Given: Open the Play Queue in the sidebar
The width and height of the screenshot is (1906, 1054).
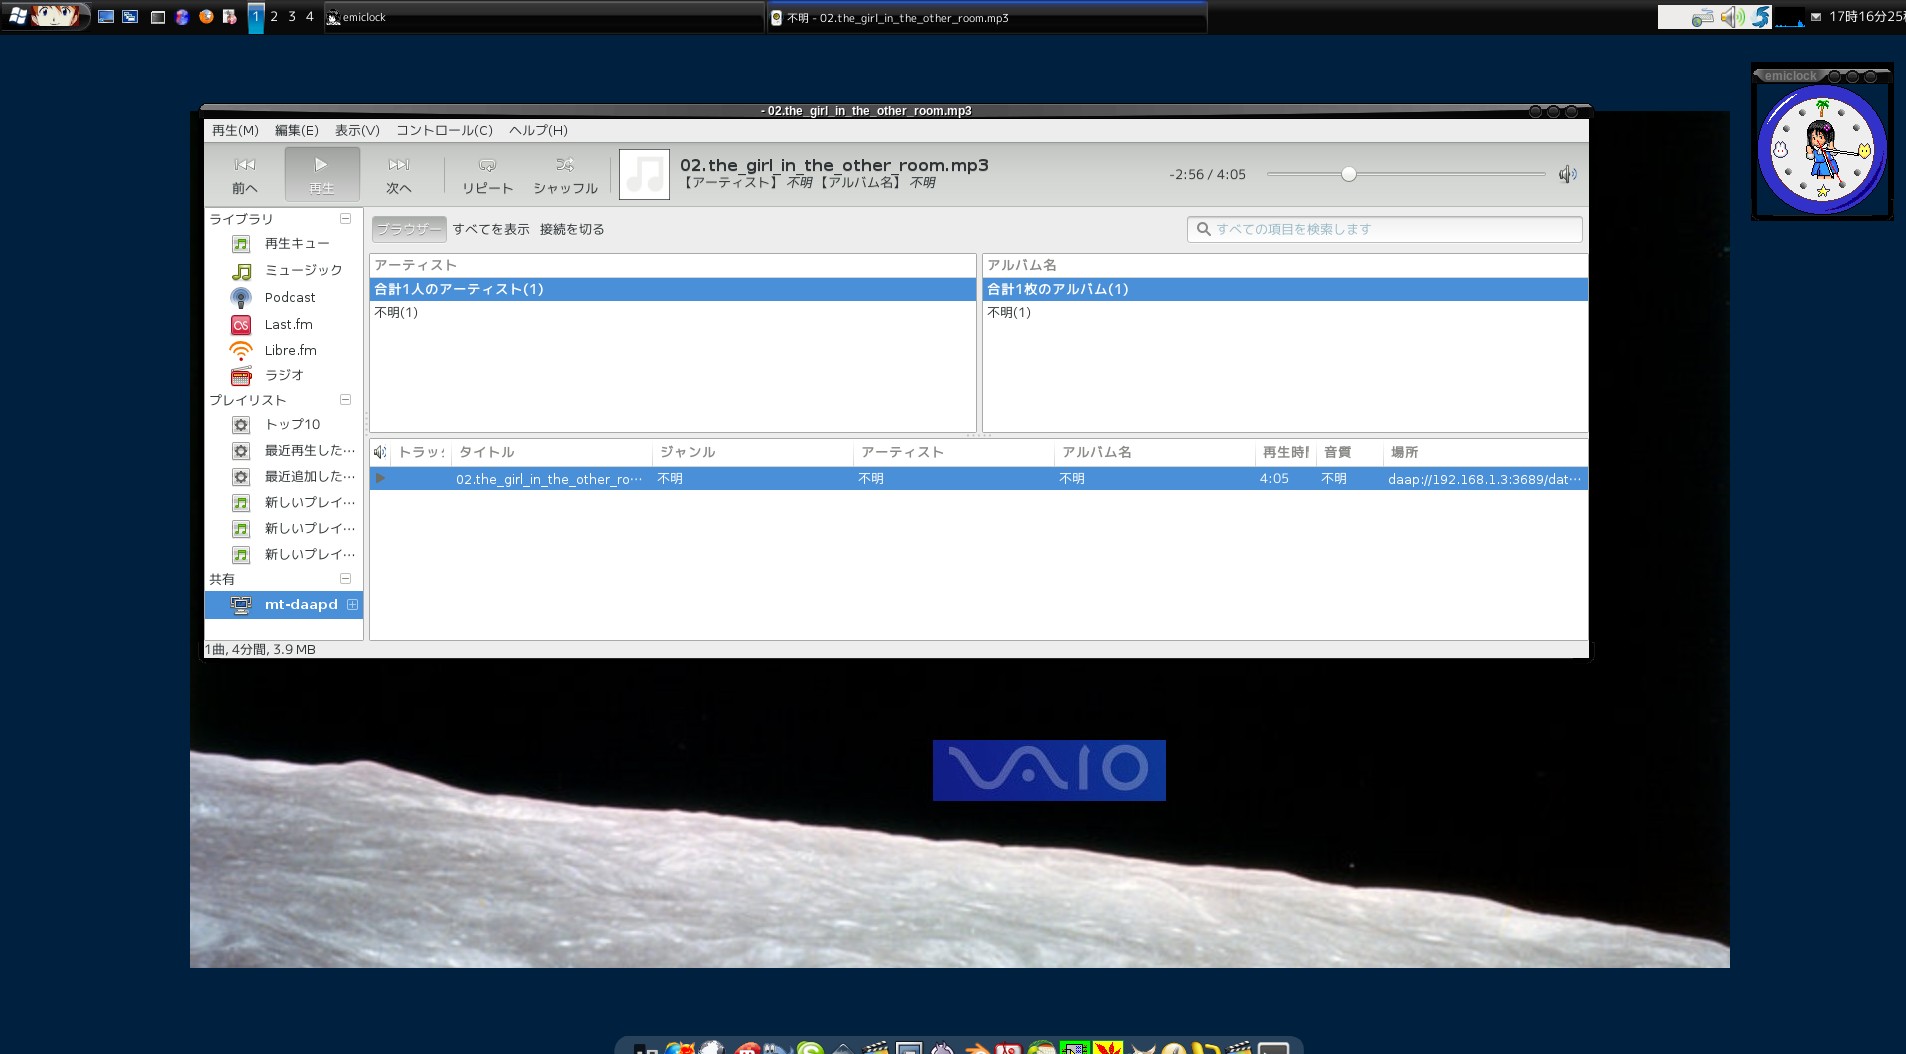Looking at the screenshot, I should point(296,244).
